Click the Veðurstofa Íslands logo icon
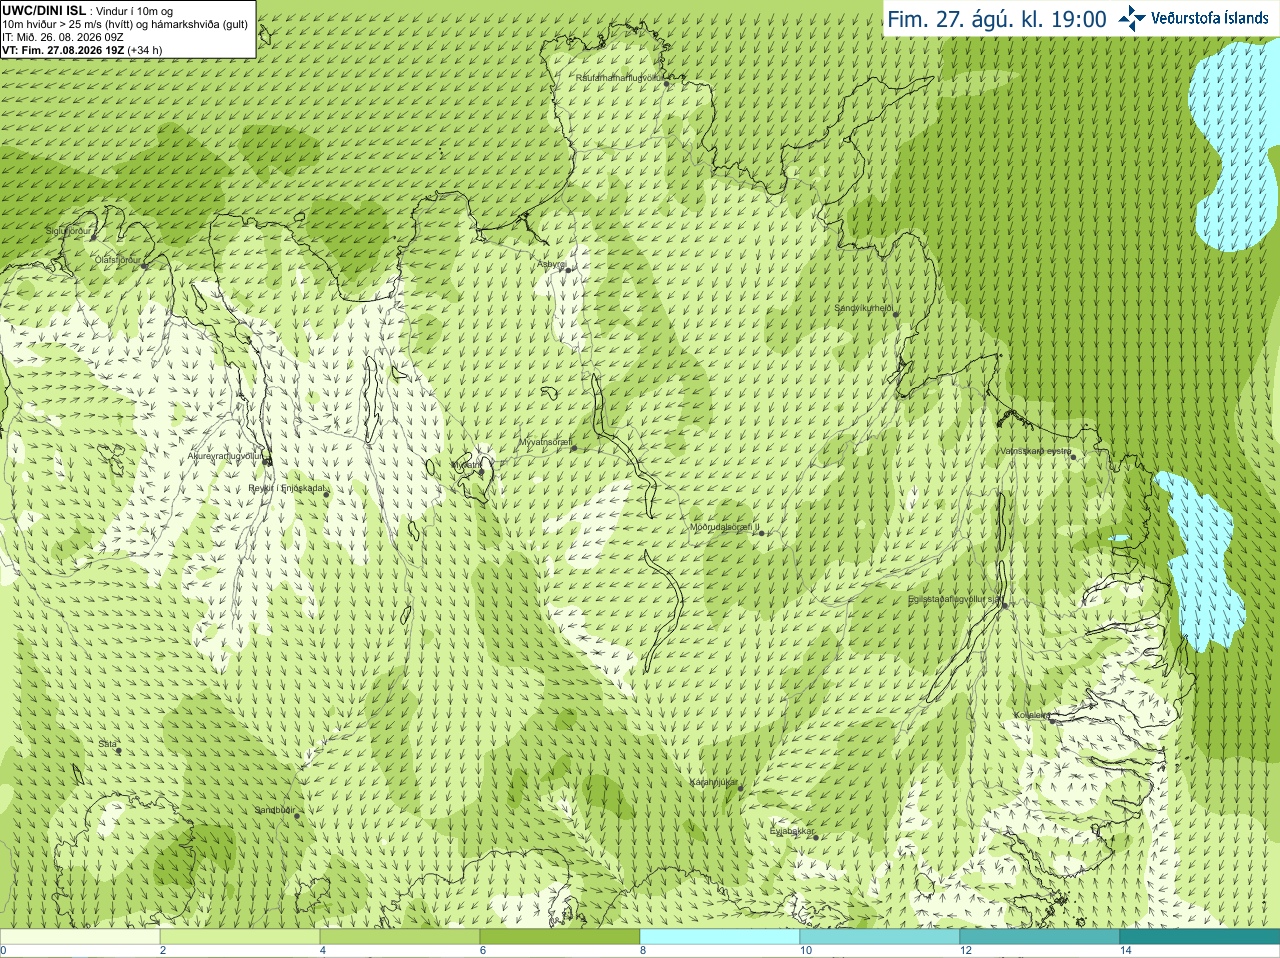This screenshot has height=958, width=1280. click(1132, 18)
